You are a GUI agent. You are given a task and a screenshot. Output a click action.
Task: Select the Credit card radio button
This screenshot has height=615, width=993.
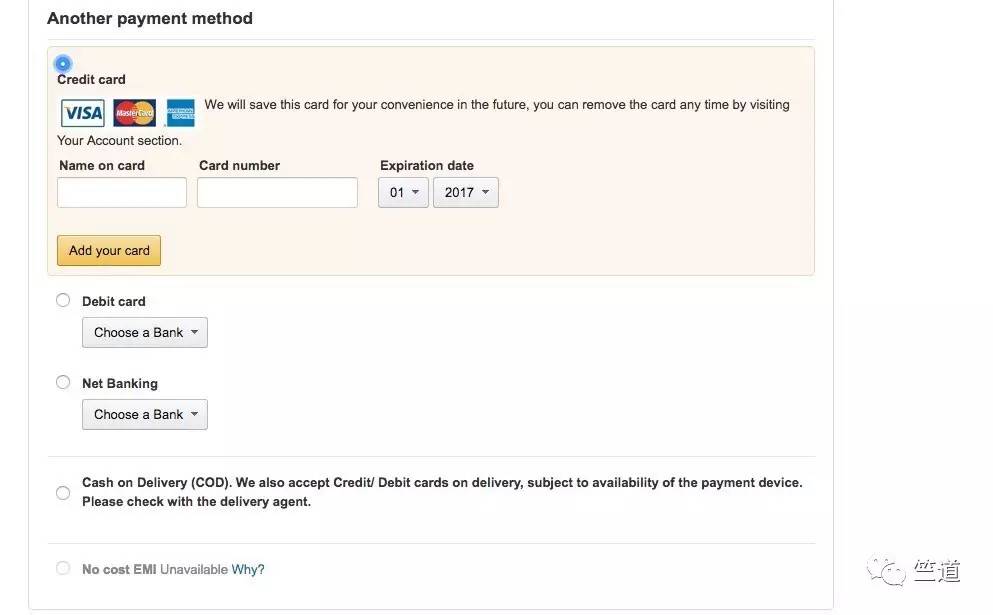(64, 63)
